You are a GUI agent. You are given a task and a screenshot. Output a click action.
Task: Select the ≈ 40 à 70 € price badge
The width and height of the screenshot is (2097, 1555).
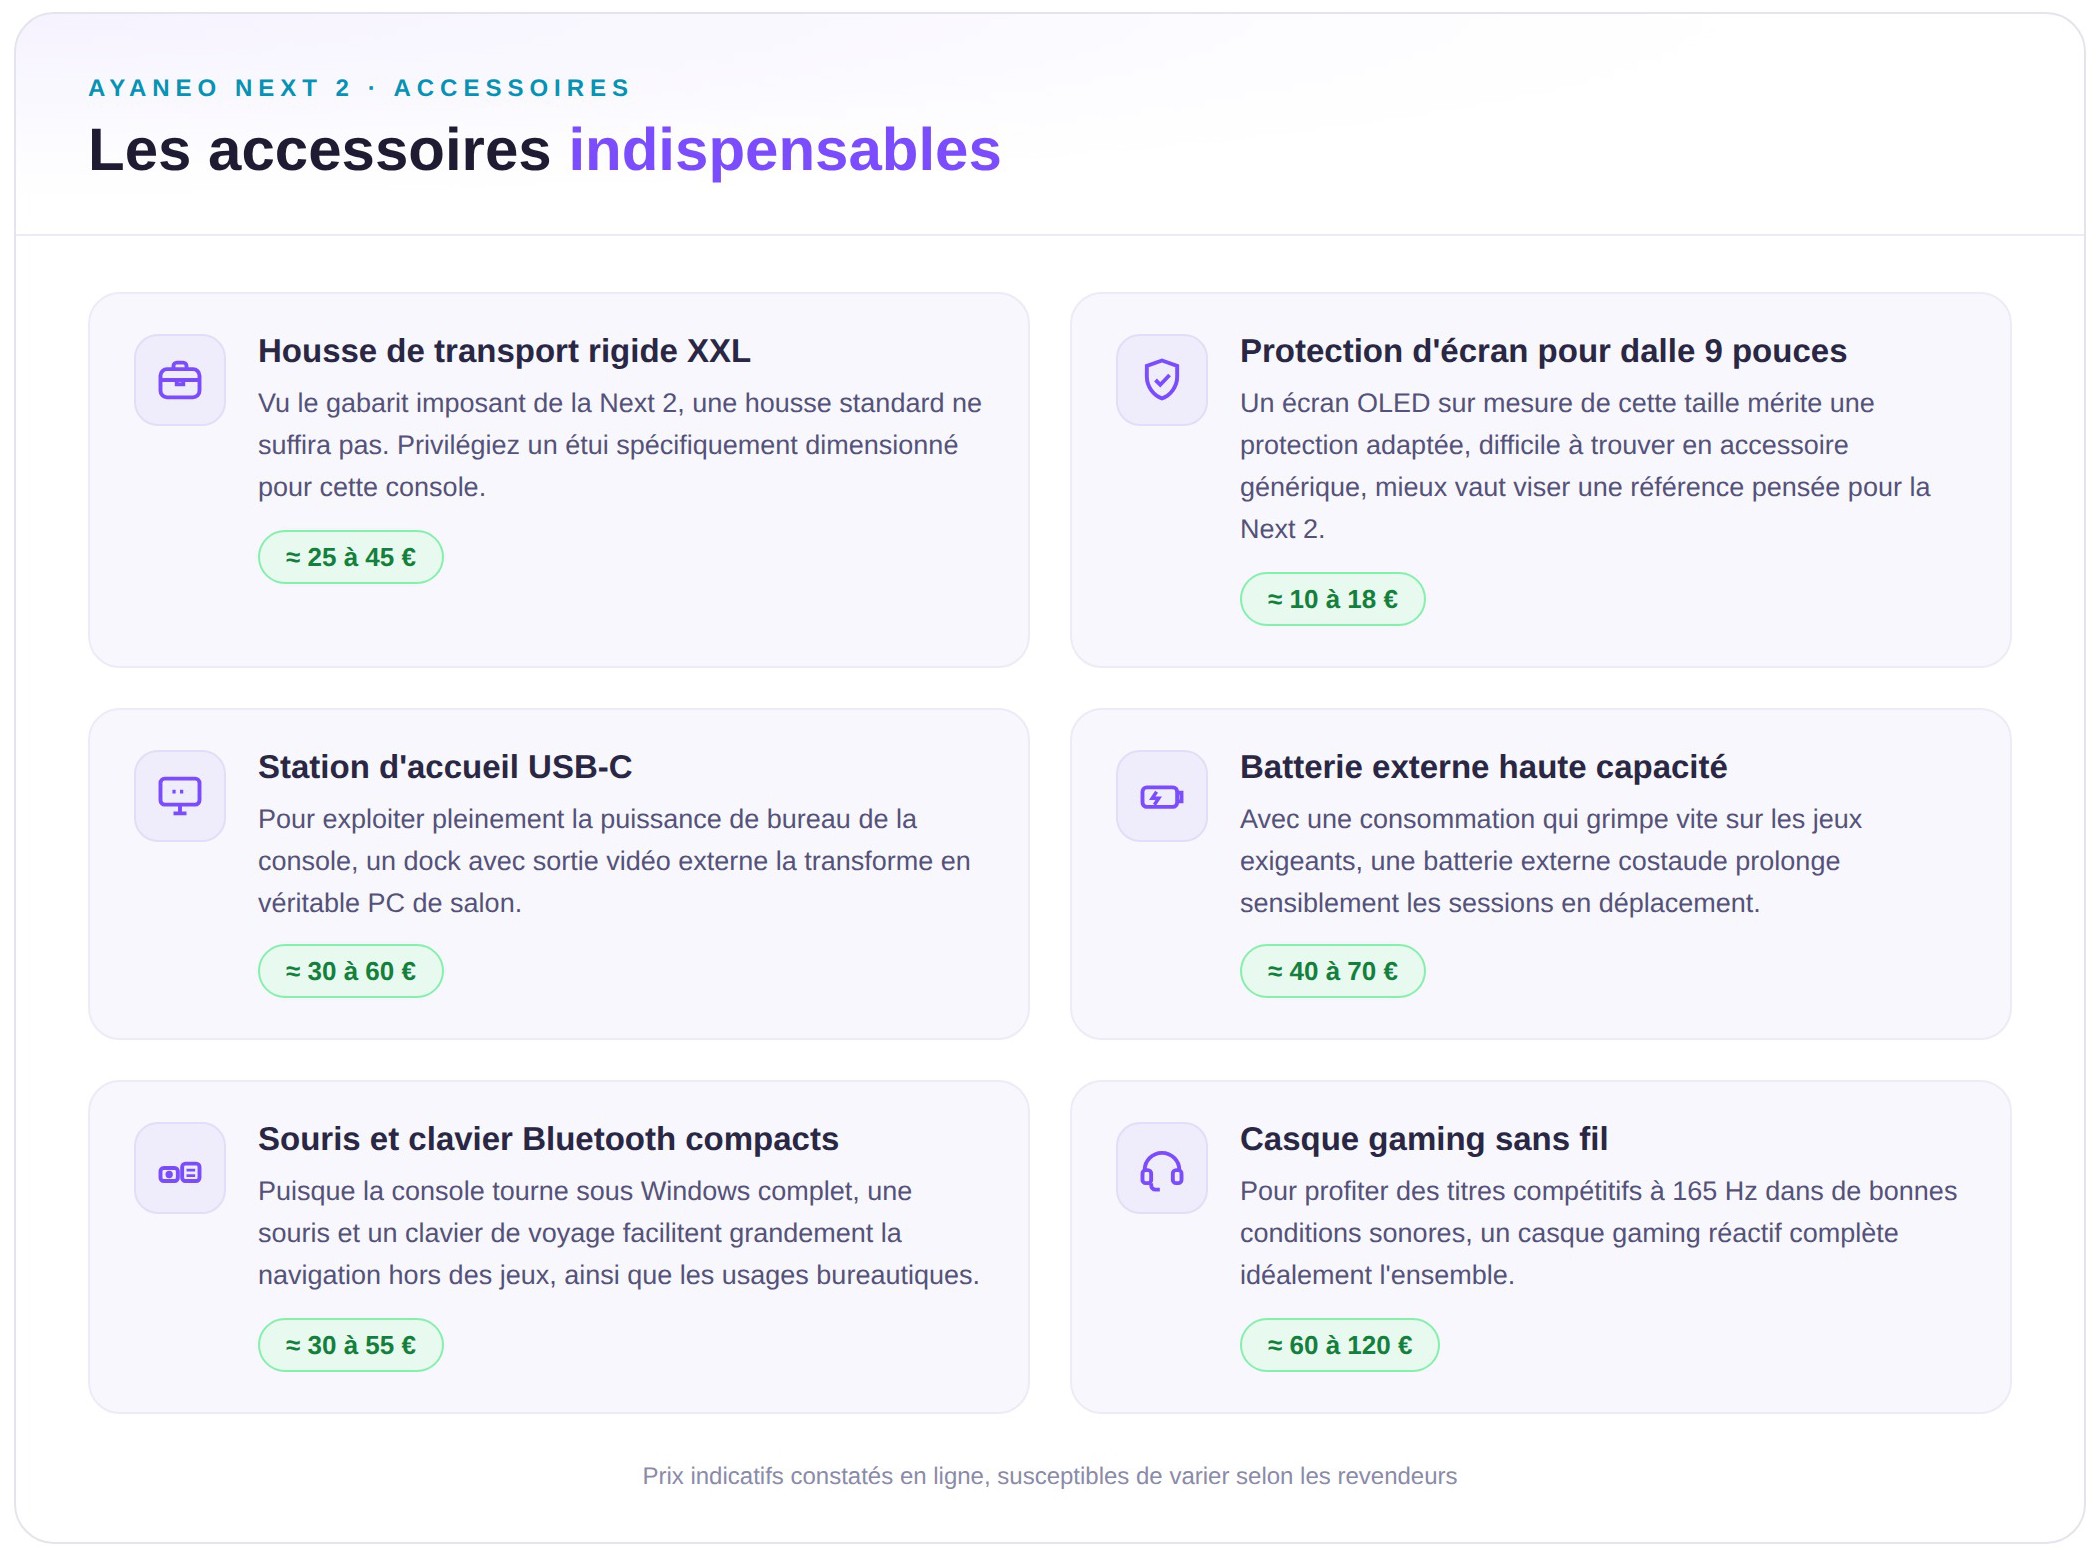click(x=1333, y=971)
